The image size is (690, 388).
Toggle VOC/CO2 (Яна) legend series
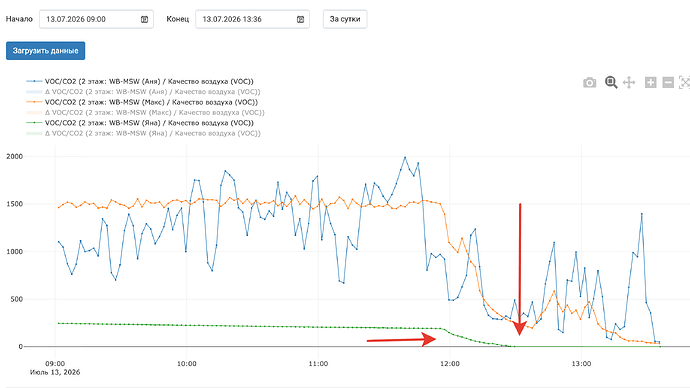click(140, 123)
